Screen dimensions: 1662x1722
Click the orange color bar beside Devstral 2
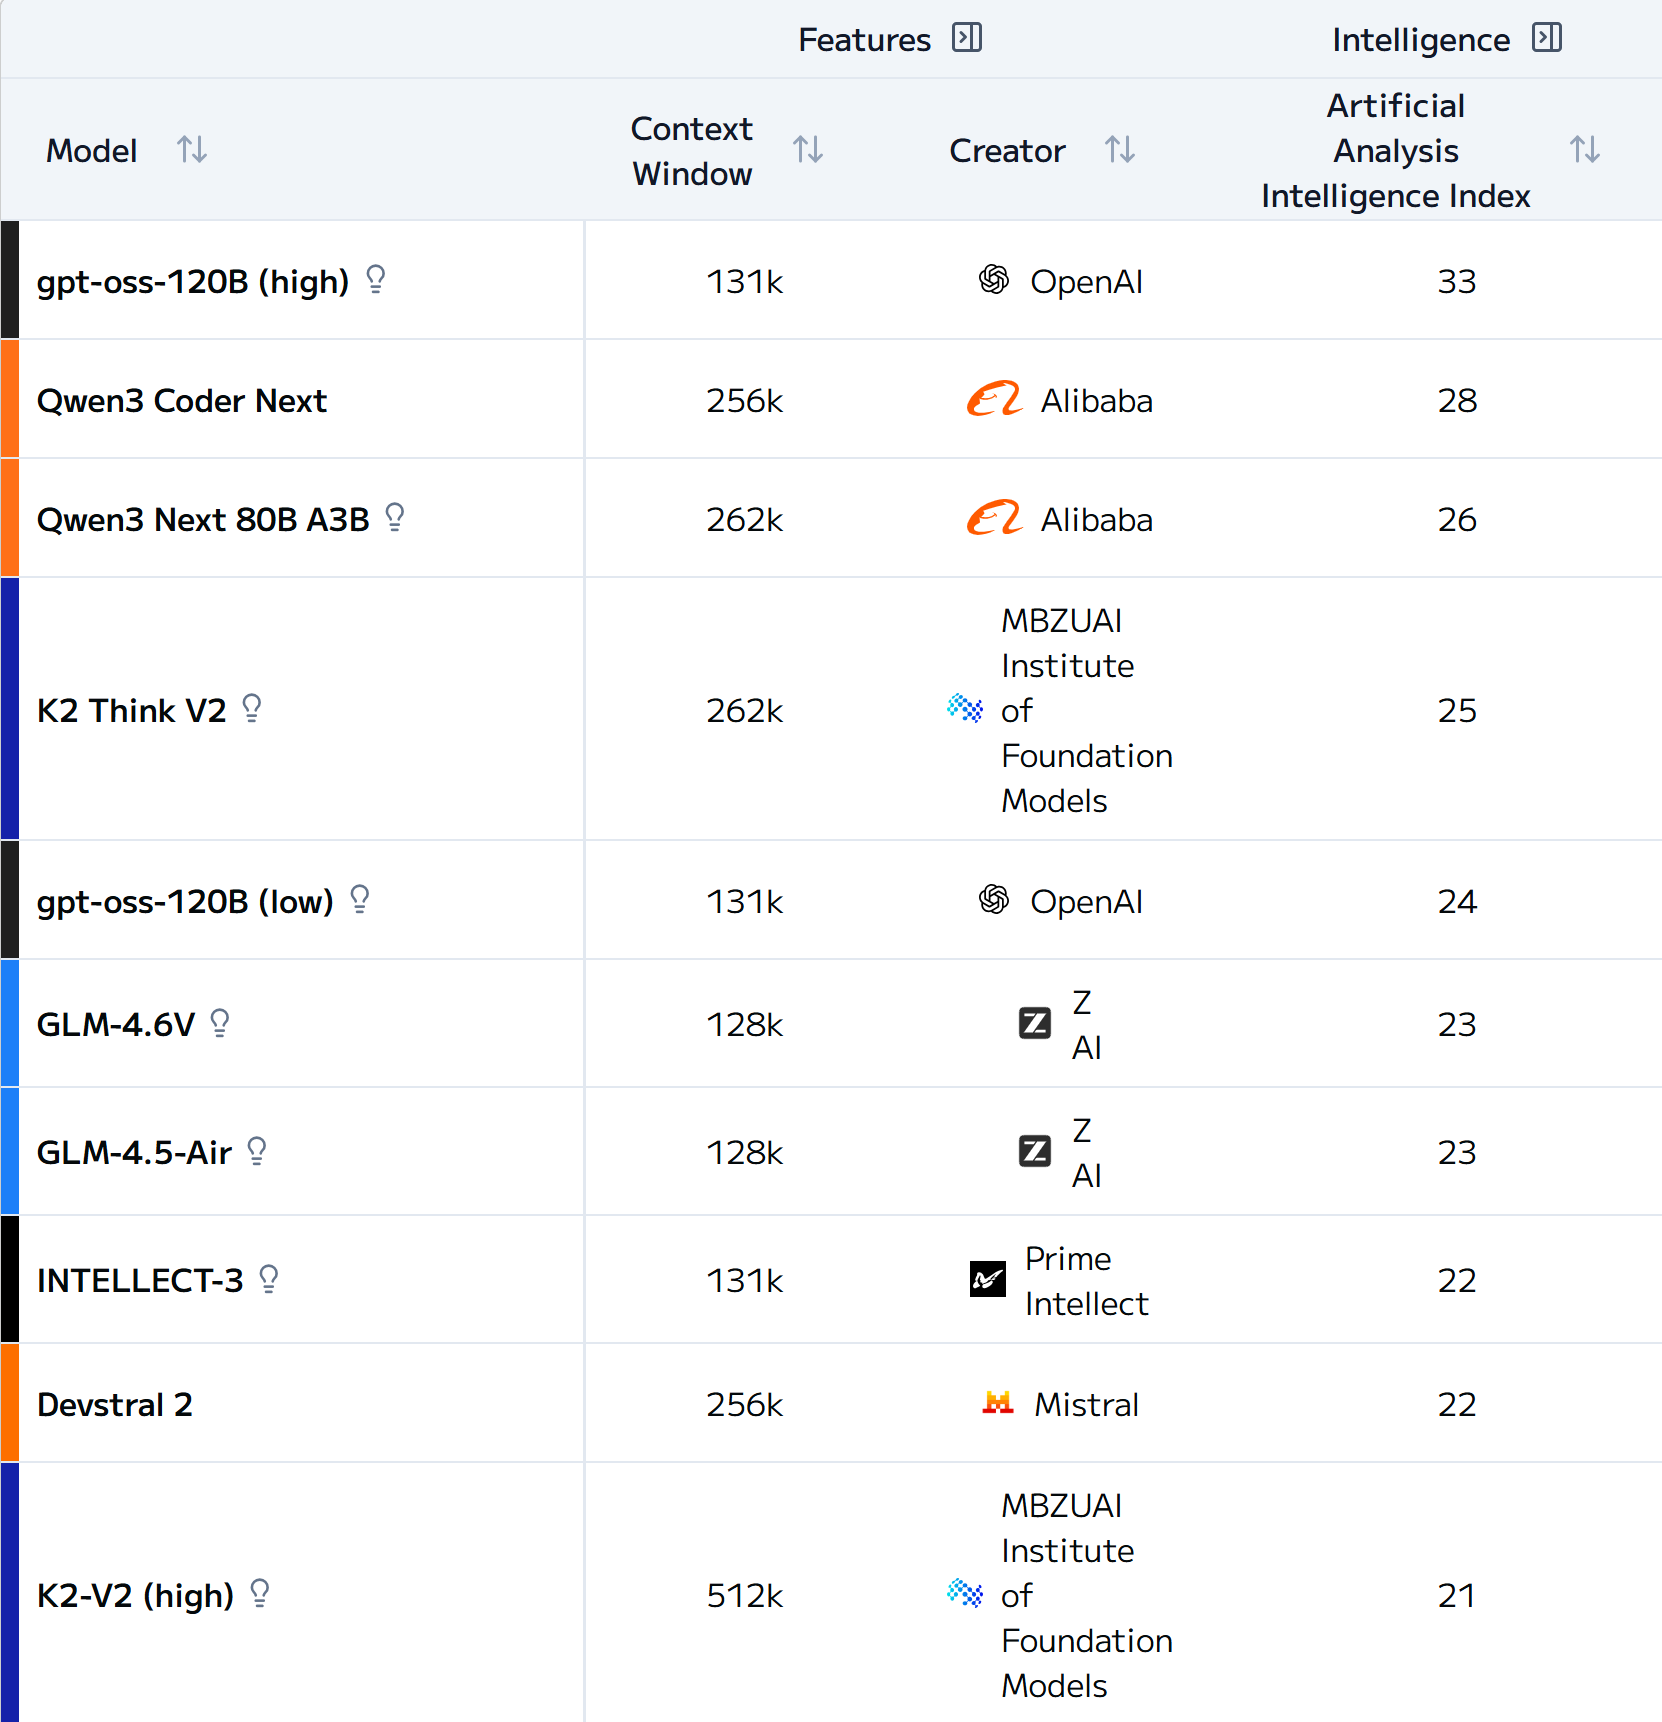click(x=10, y=1402)
